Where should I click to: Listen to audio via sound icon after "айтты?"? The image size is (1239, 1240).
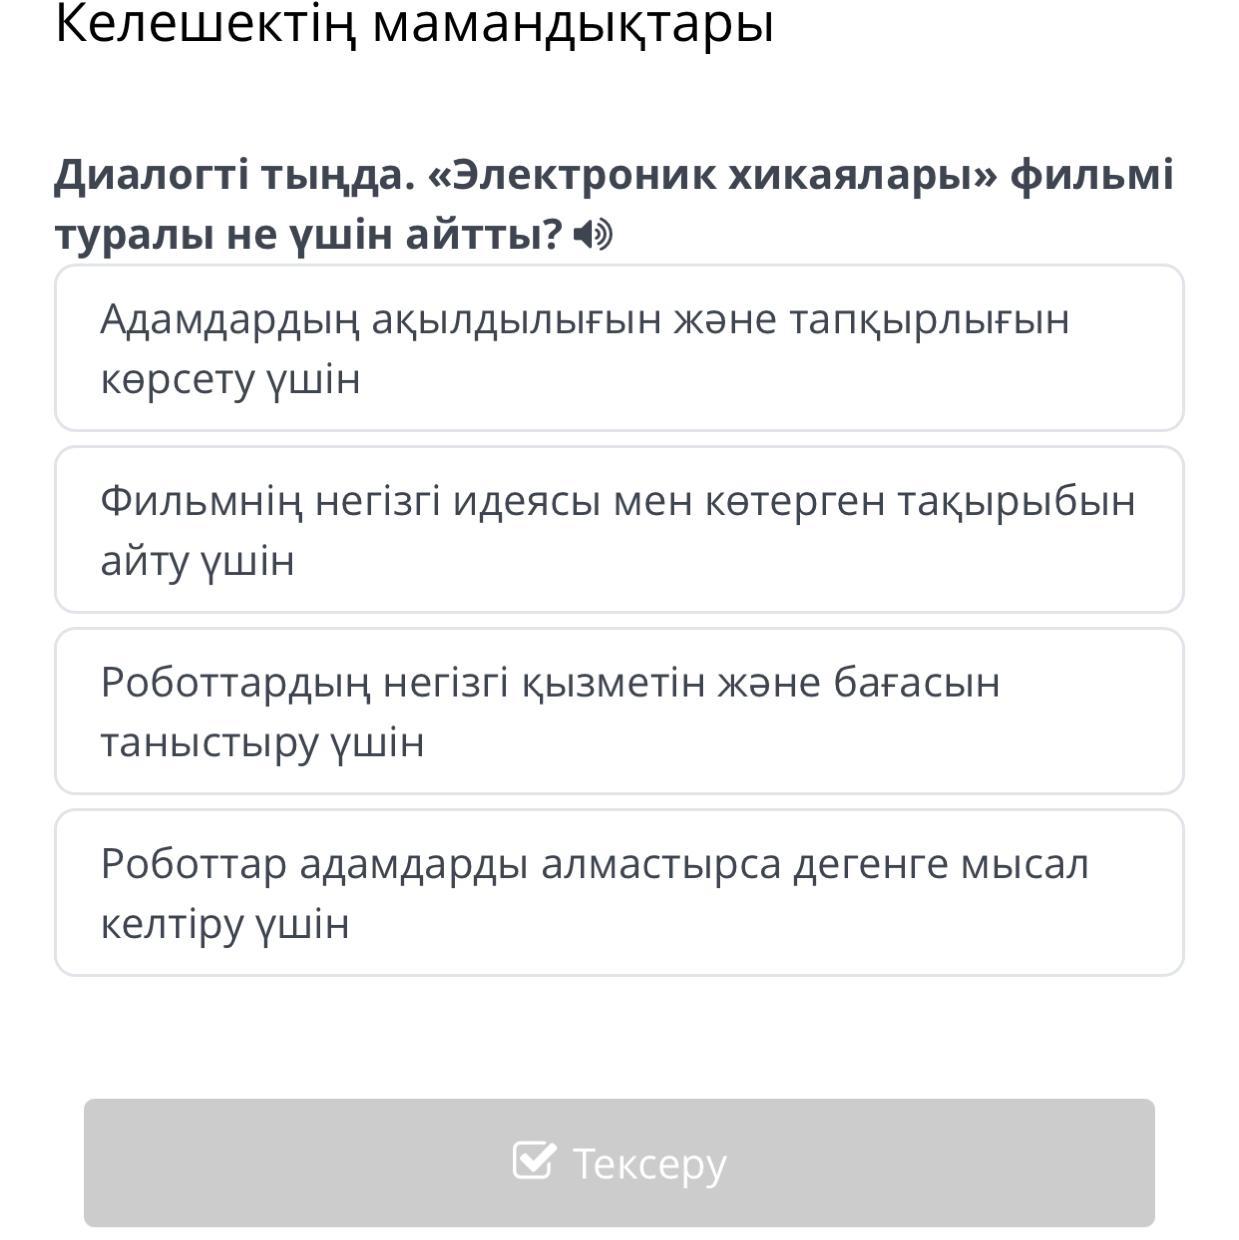click(x=593, y=236)
